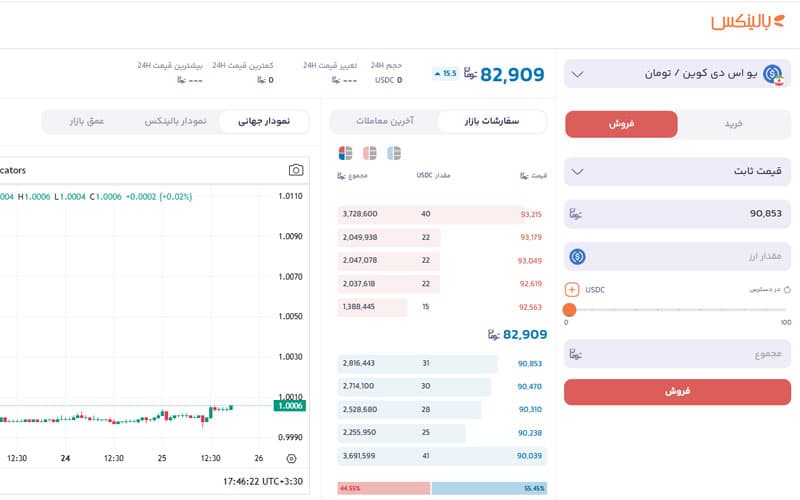
Task: Click the USDC/Toman pair flag icon
Action: click(772, 74)
